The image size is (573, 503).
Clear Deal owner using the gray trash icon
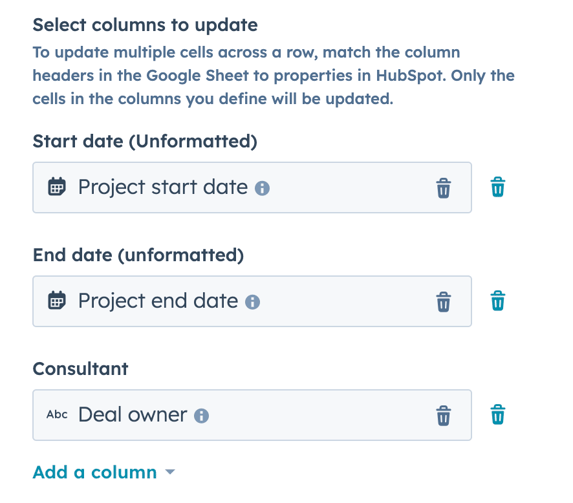443,415
